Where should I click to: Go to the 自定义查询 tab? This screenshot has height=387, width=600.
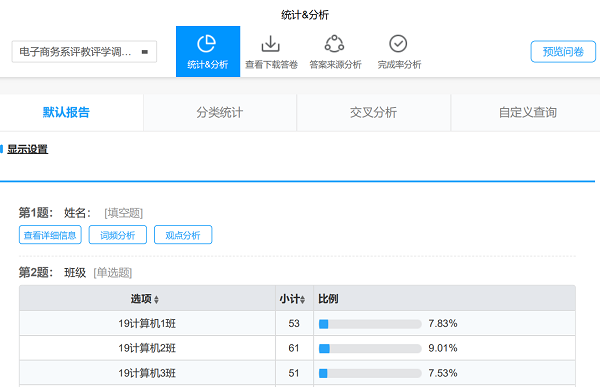[527, 113]
